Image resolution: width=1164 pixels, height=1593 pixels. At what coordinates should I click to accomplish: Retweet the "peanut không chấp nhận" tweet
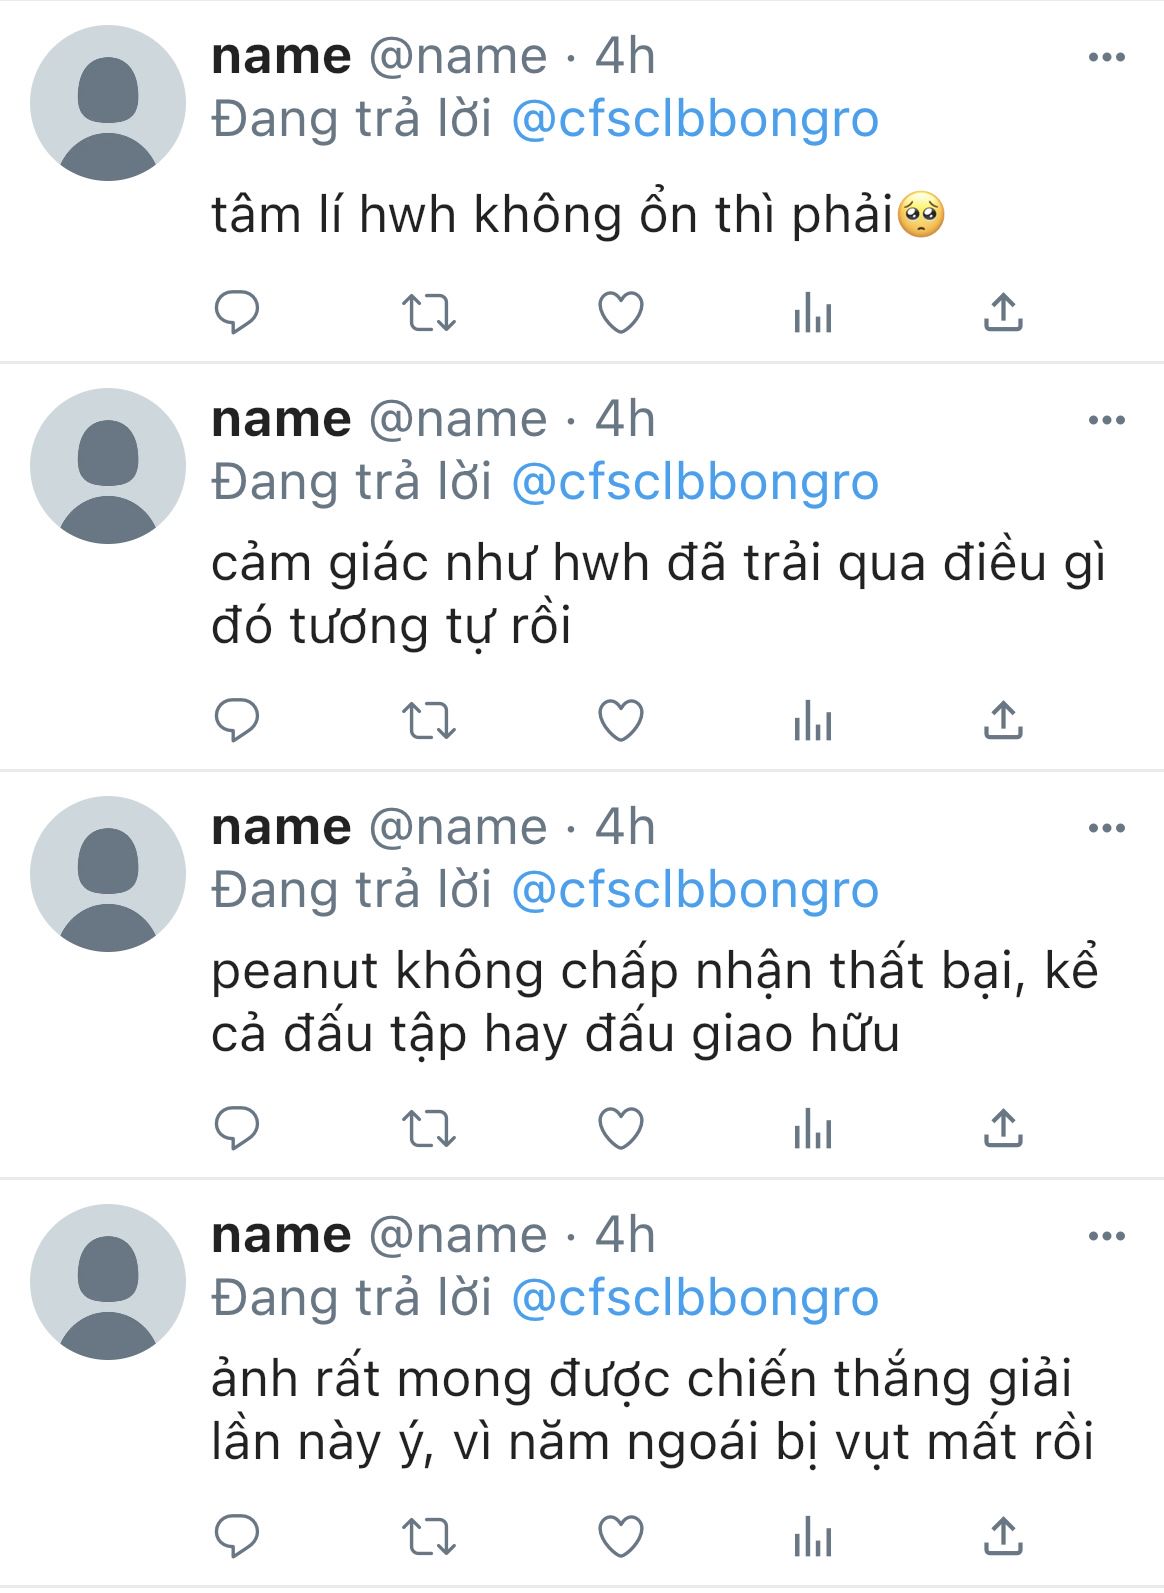coord(428,1129)
